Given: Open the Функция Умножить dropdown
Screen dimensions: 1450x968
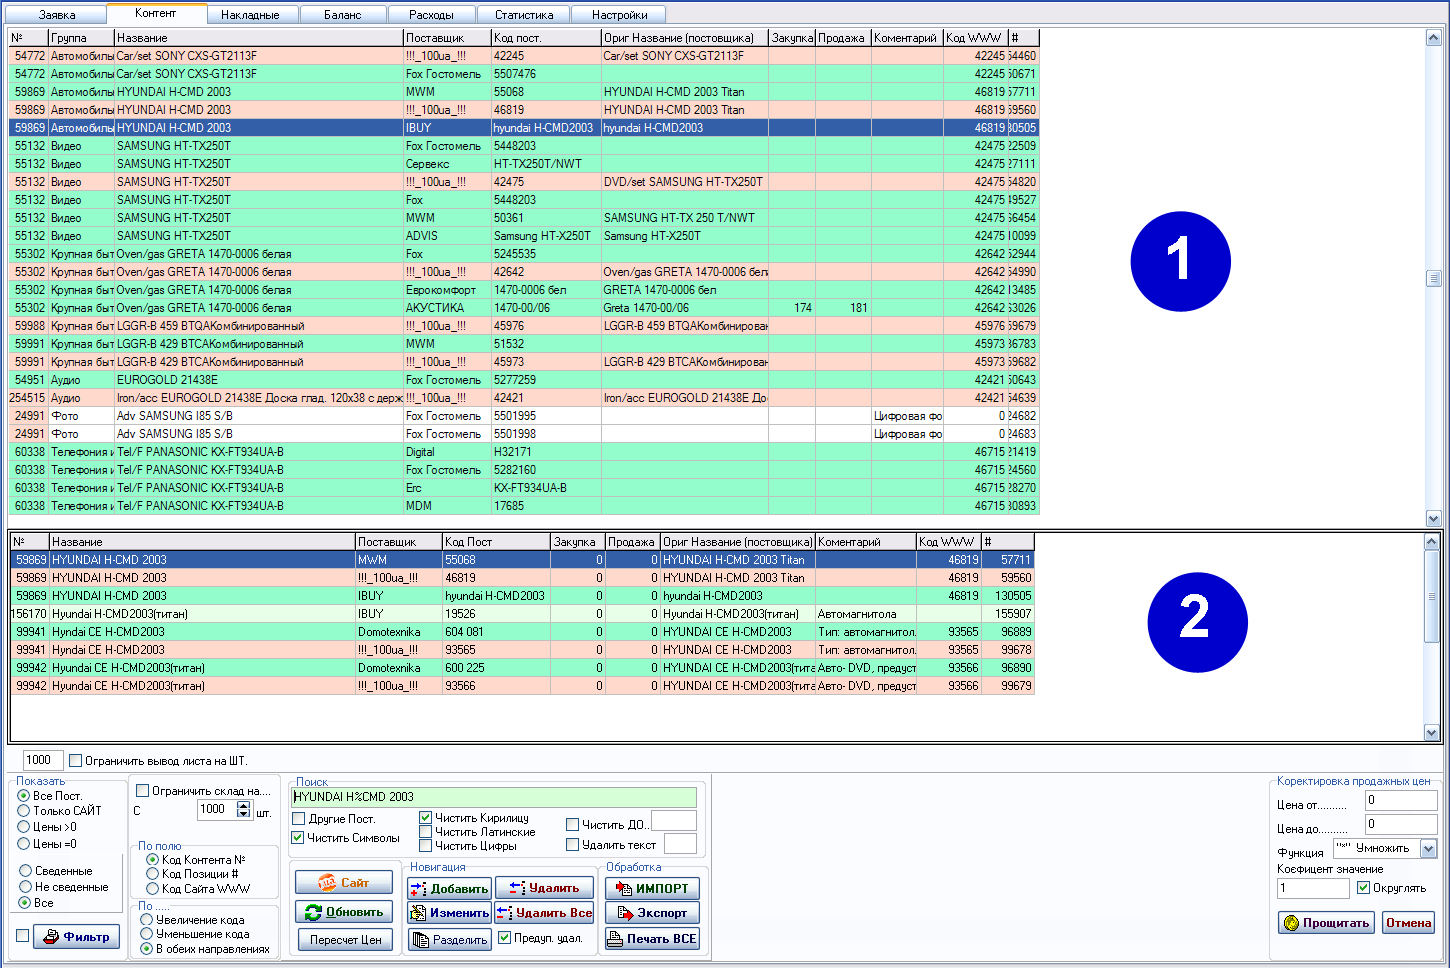Looking at the screenshot, I should [1428, 849].
